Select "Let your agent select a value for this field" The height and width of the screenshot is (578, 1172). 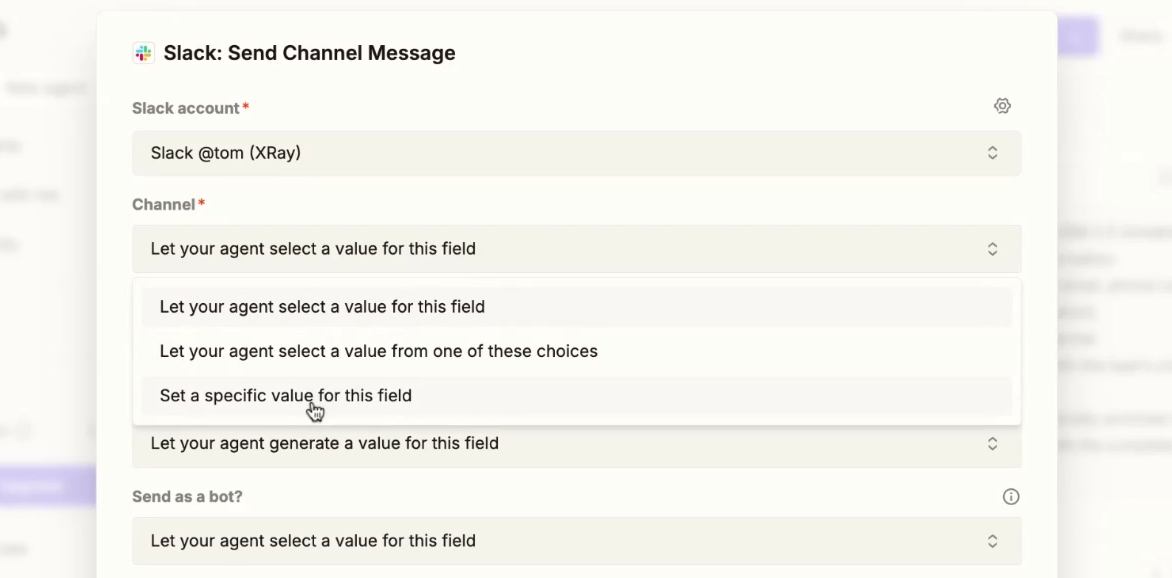point(322,307)
